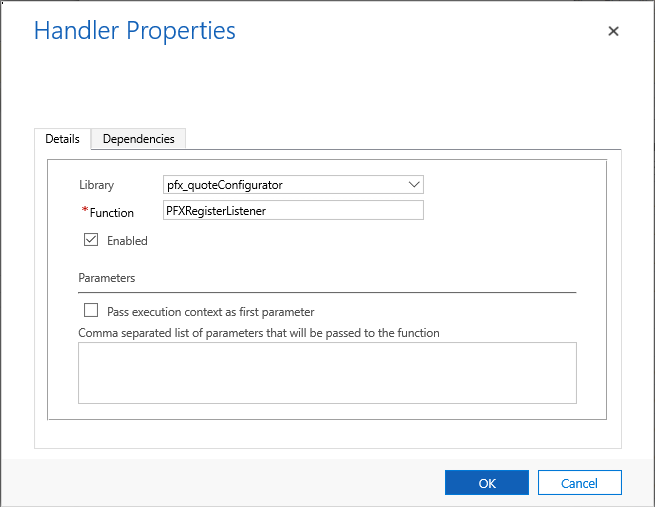The width and height of the screenshot is (655, 507).
Task: Click the red required asterisk beside Function
Action: coord(84,211)
